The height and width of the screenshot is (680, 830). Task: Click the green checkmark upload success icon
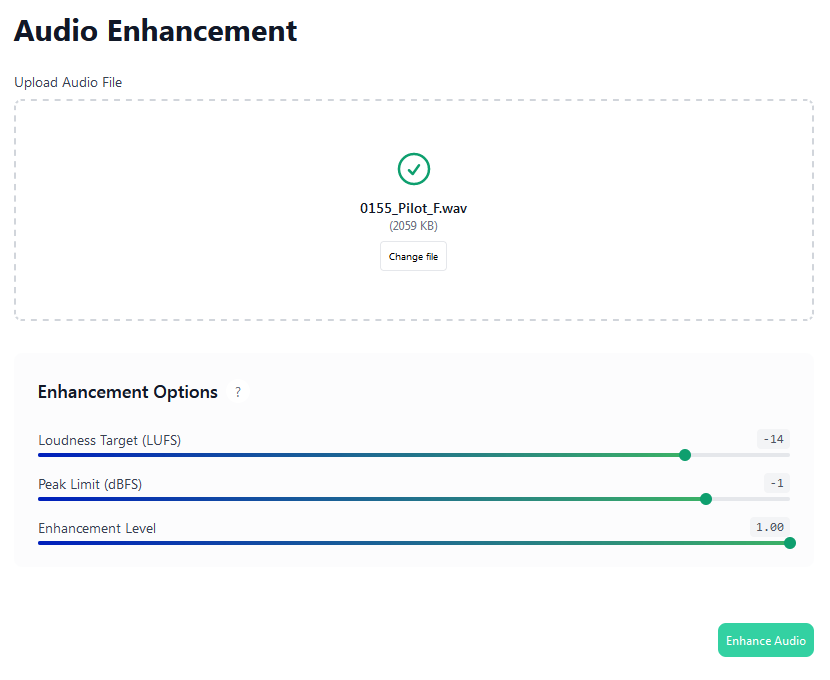(x=413, y=169)
